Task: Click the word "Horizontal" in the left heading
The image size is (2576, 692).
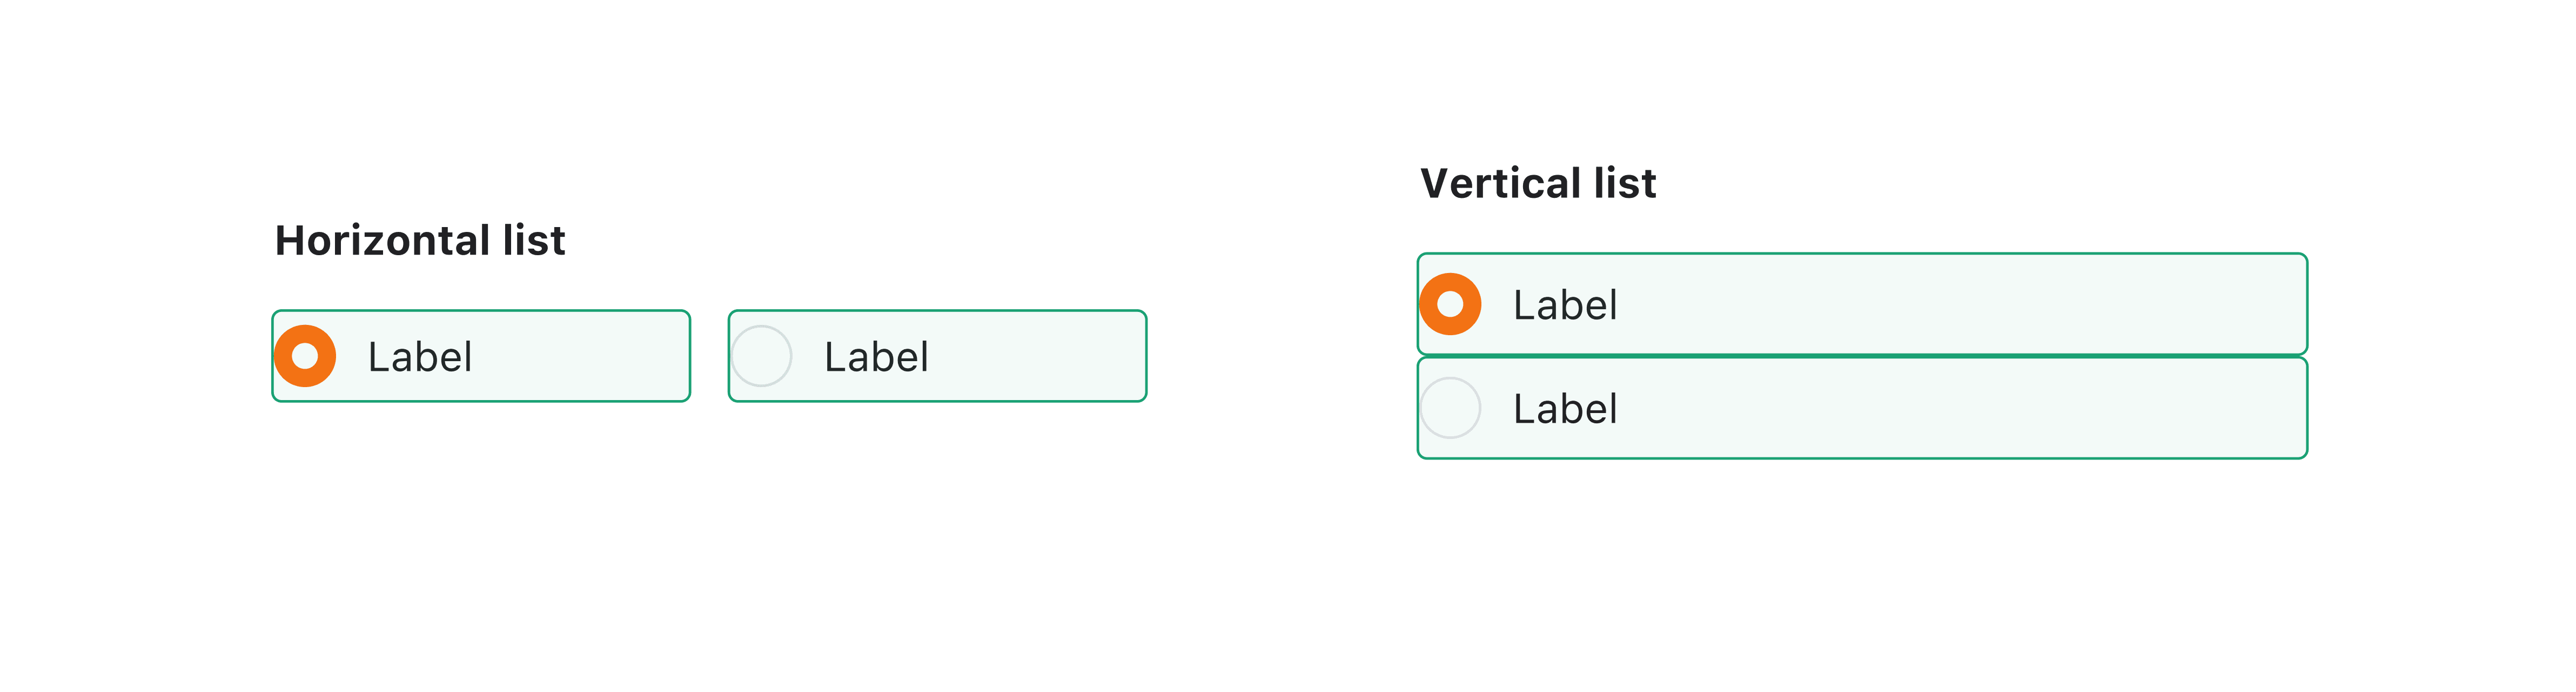Action: coord(382,241)
